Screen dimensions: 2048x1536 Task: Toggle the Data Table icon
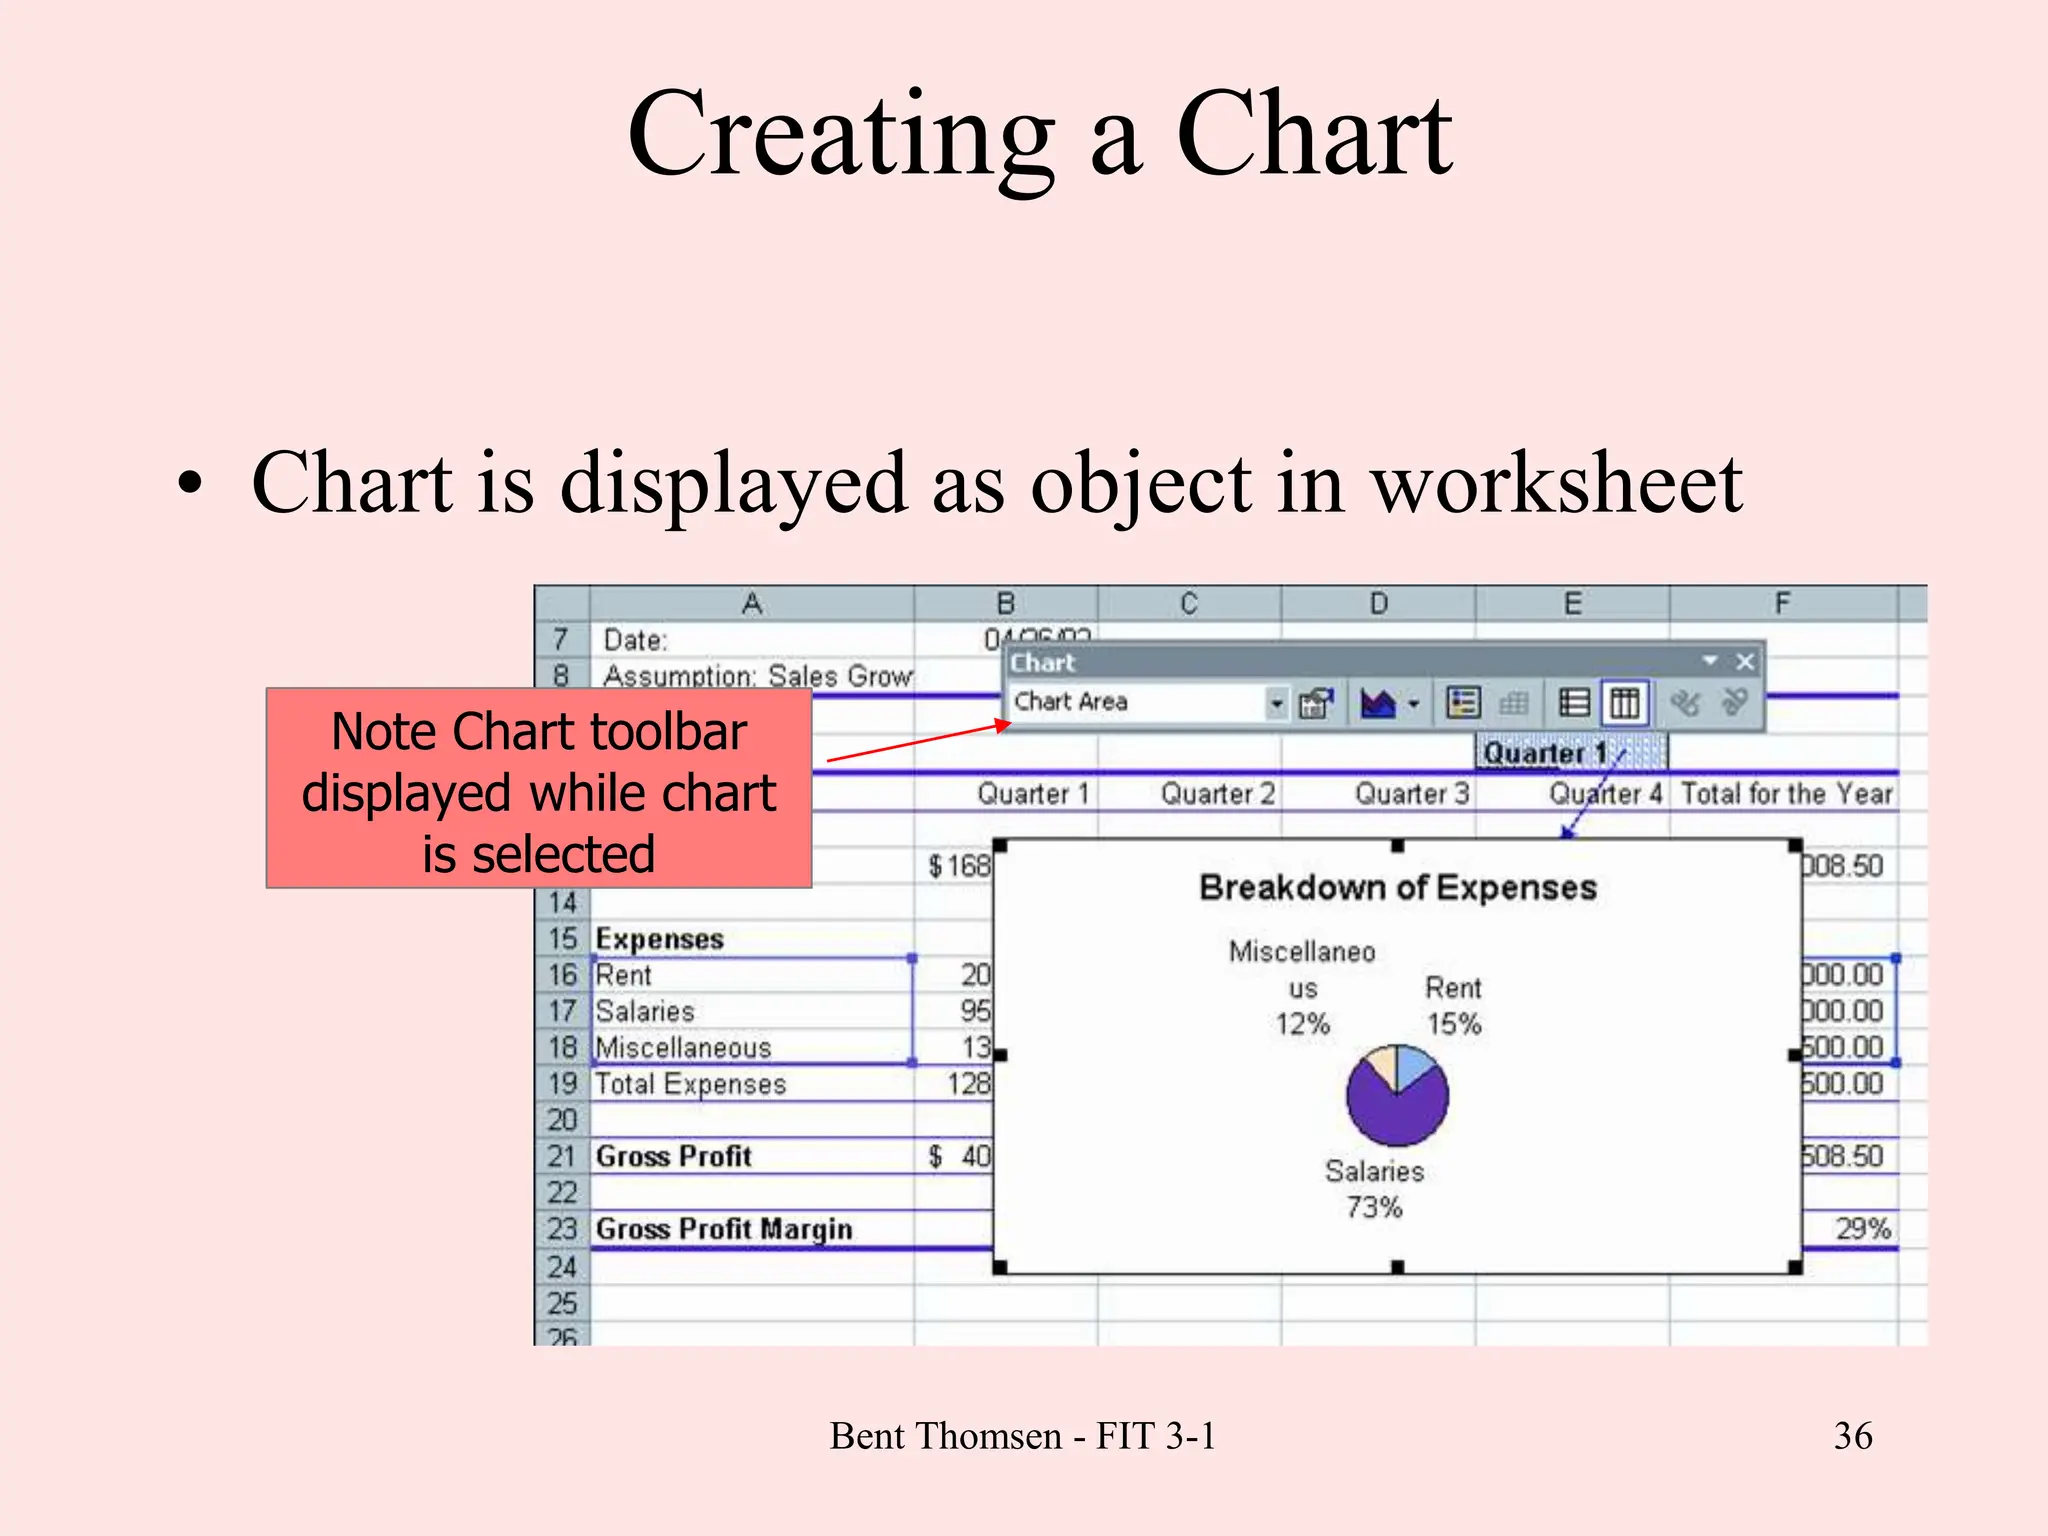(x=1514, y=703)
